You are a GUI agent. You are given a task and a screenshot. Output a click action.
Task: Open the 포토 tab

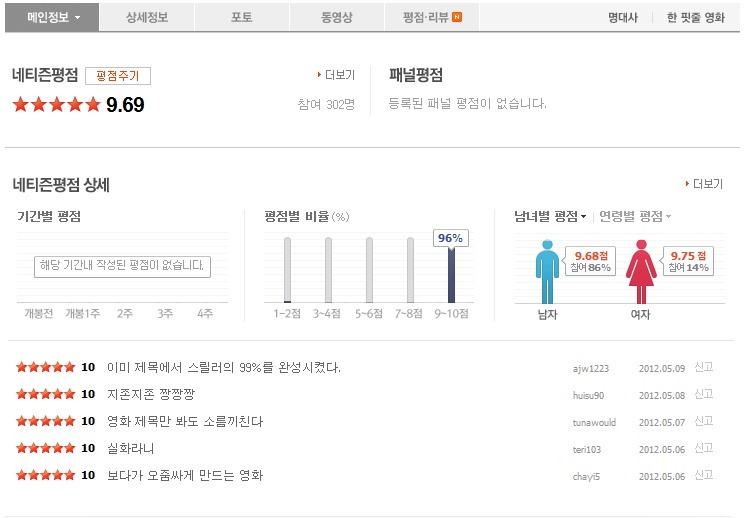(241, 17)
